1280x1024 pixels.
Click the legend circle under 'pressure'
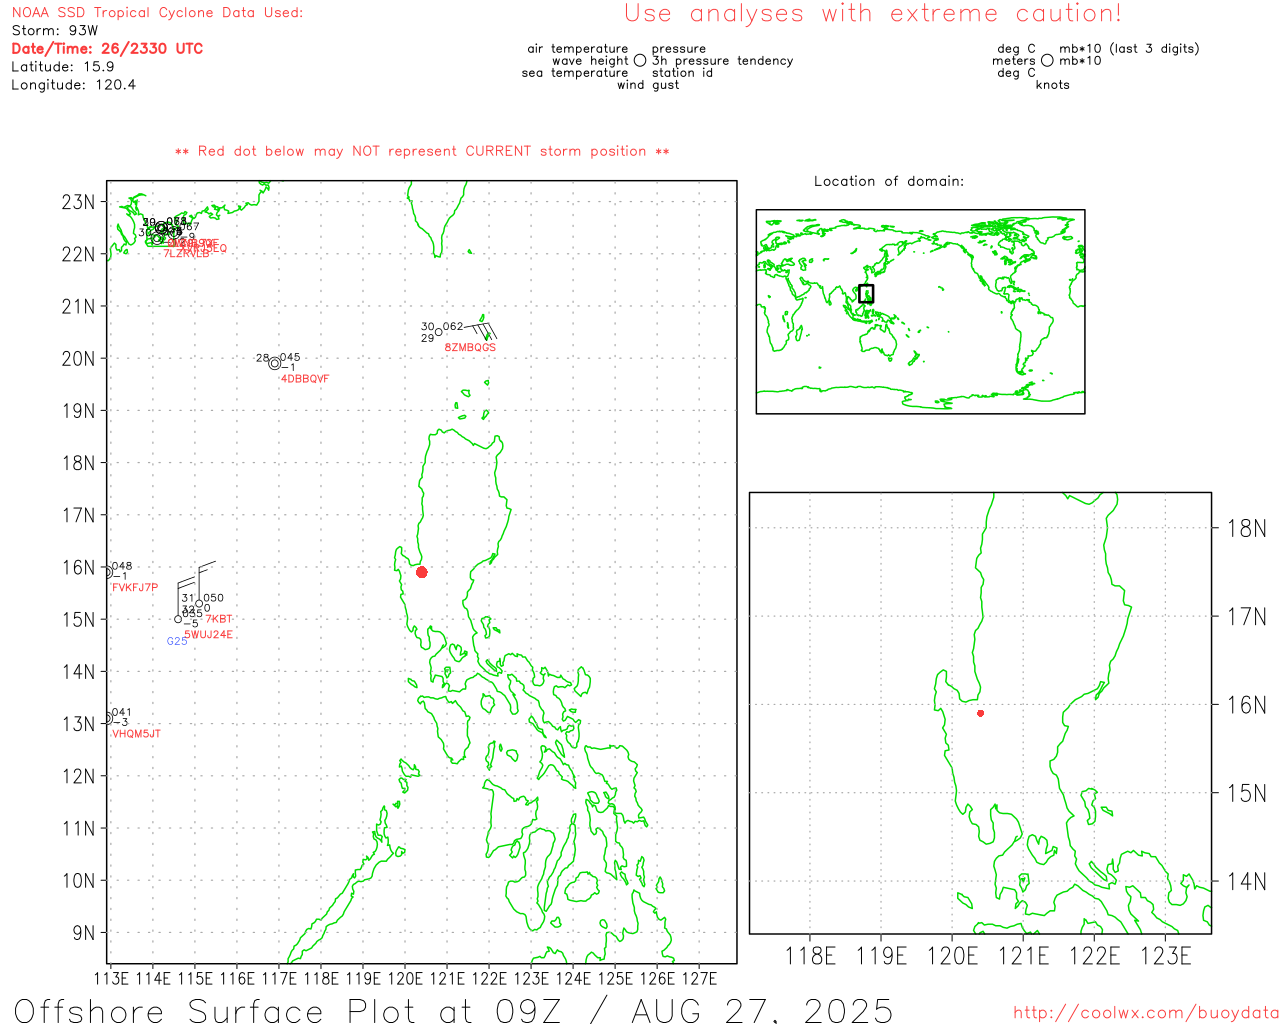640,61
